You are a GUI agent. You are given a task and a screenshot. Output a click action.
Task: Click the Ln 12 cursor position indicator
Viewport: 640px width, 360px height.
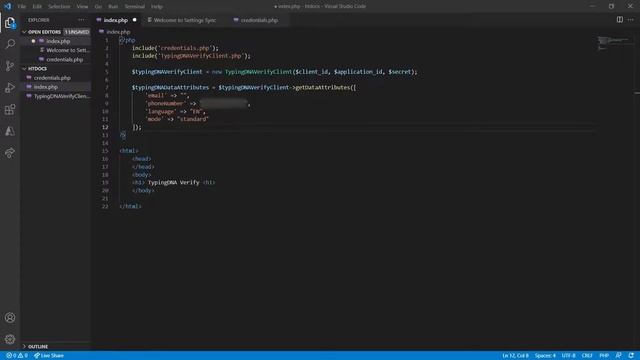tap(515, 356)
